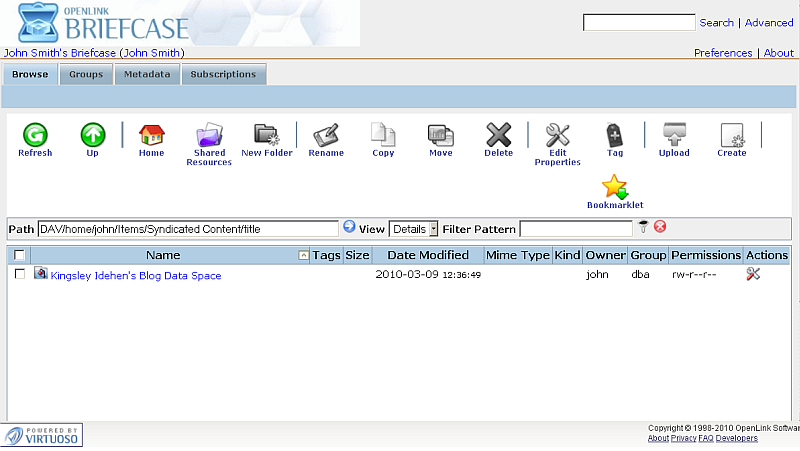Image resolution: width=800 pixels, height=451 pixels.
Task: Click the Bookmarklet star icon
Action: [x=614, y=187]
